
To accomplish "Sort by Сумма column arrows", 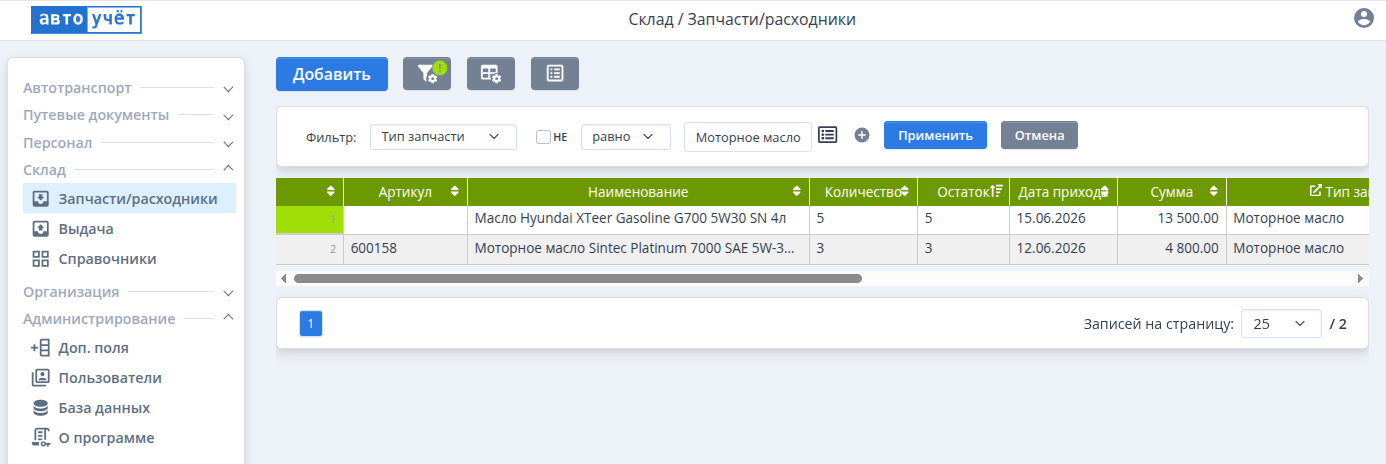I will (1213, 192).
